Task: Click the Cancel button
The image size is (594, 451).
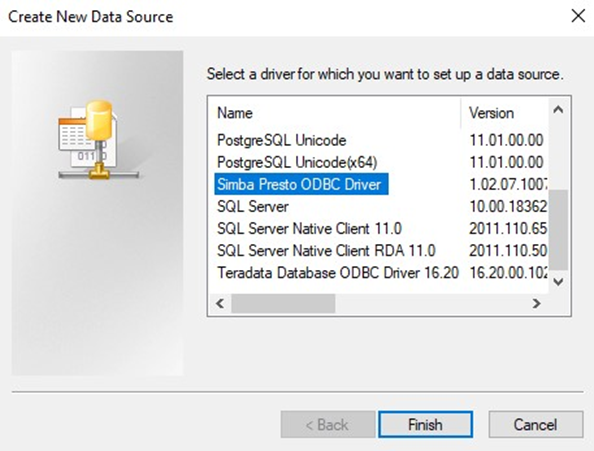Action: (536, 424)
